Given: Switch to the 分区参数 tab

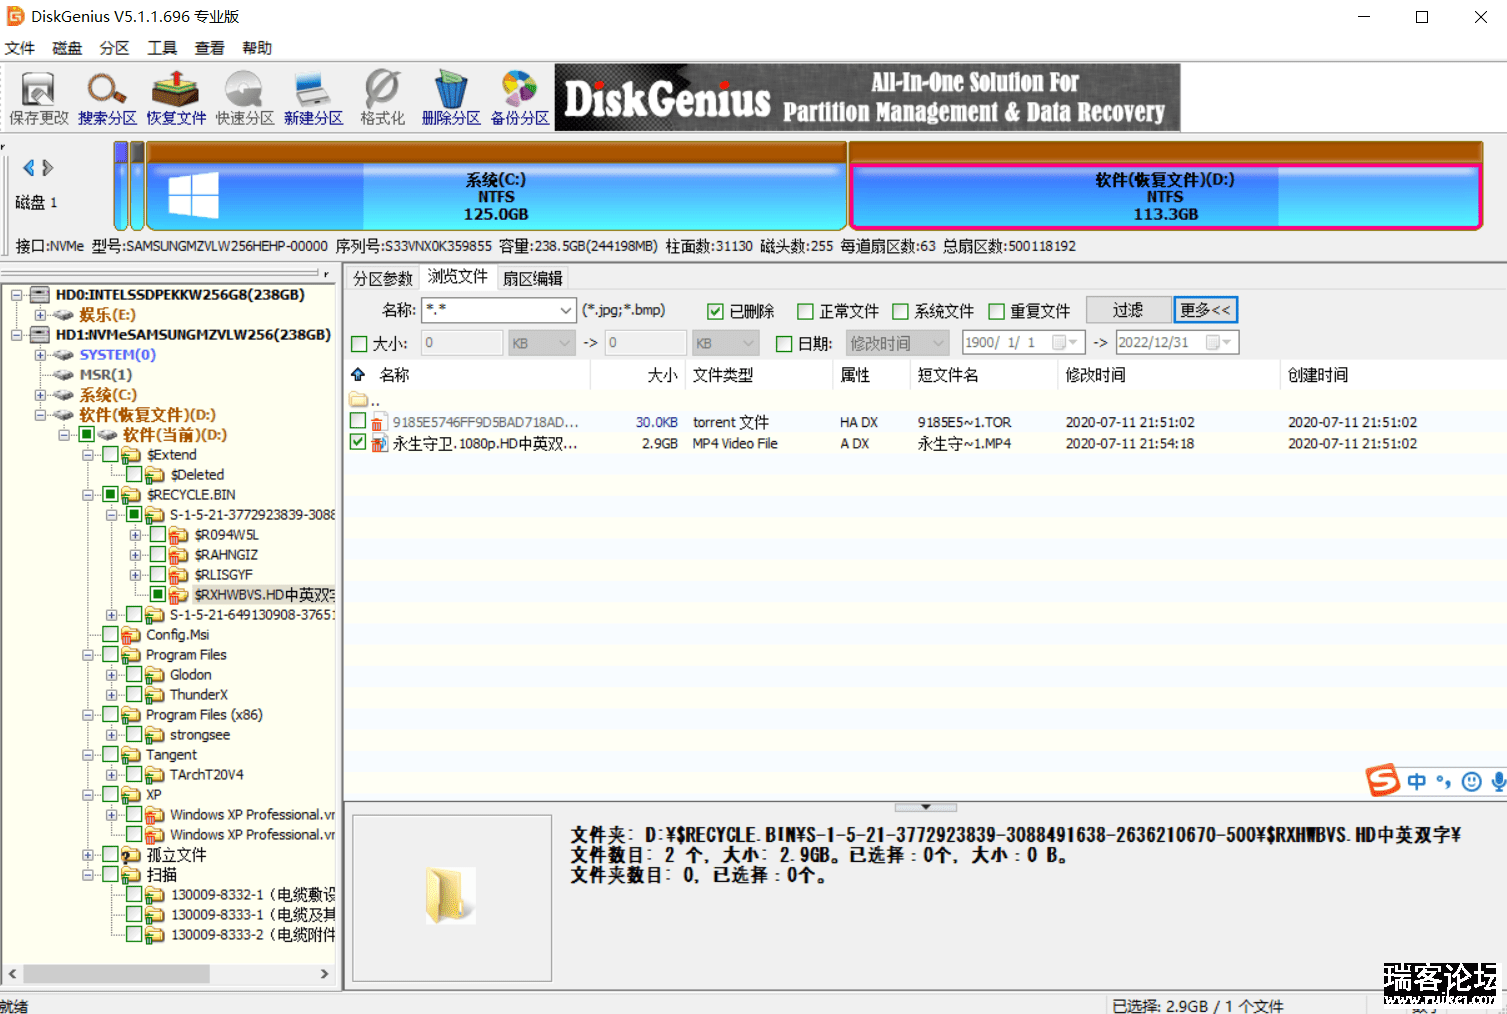Looking at the screenshot, I should (382, 278).
